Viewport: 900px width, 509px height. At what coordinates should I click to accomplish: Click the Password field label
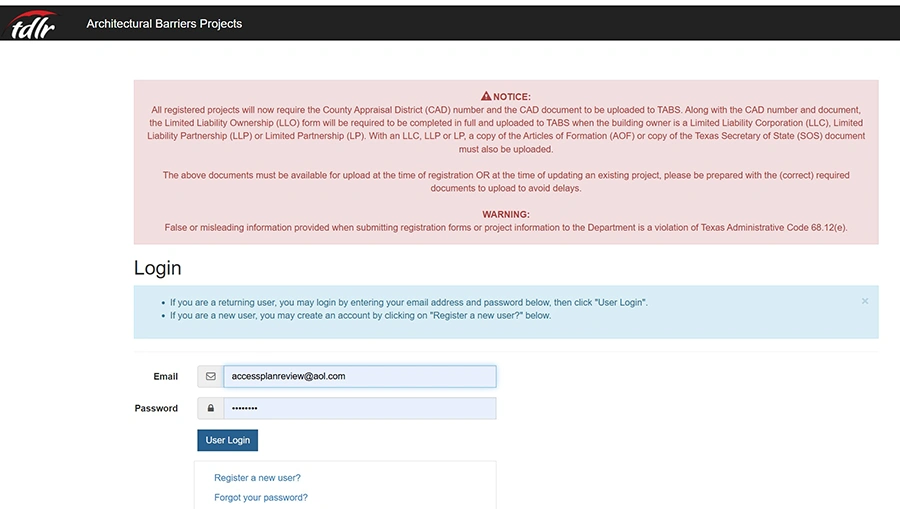[156, 408]
